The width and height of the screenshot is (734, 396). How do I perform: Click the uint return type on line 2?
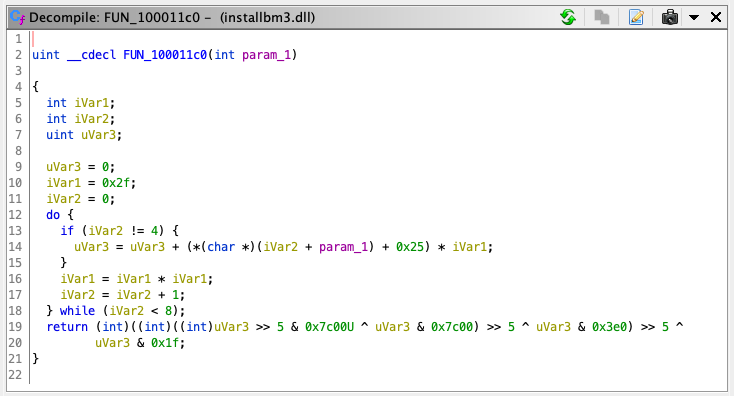(46, 55)
